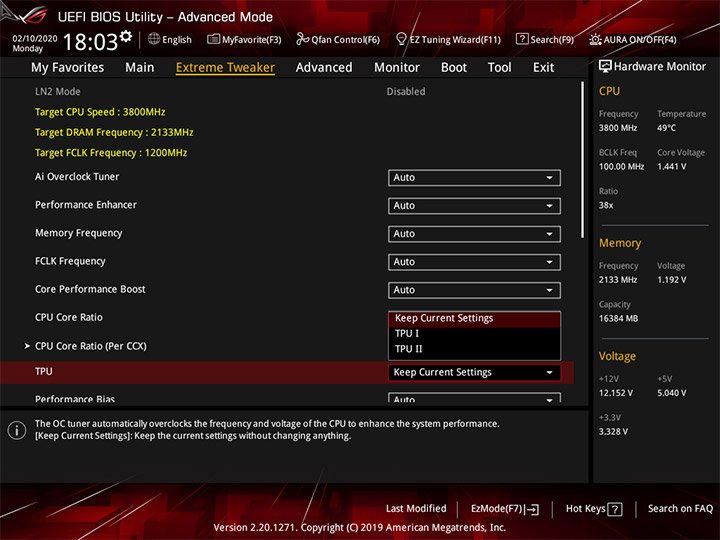
Task: Toggle the AURA ON/OFF(F4) light icon
Action: (595, 39)
